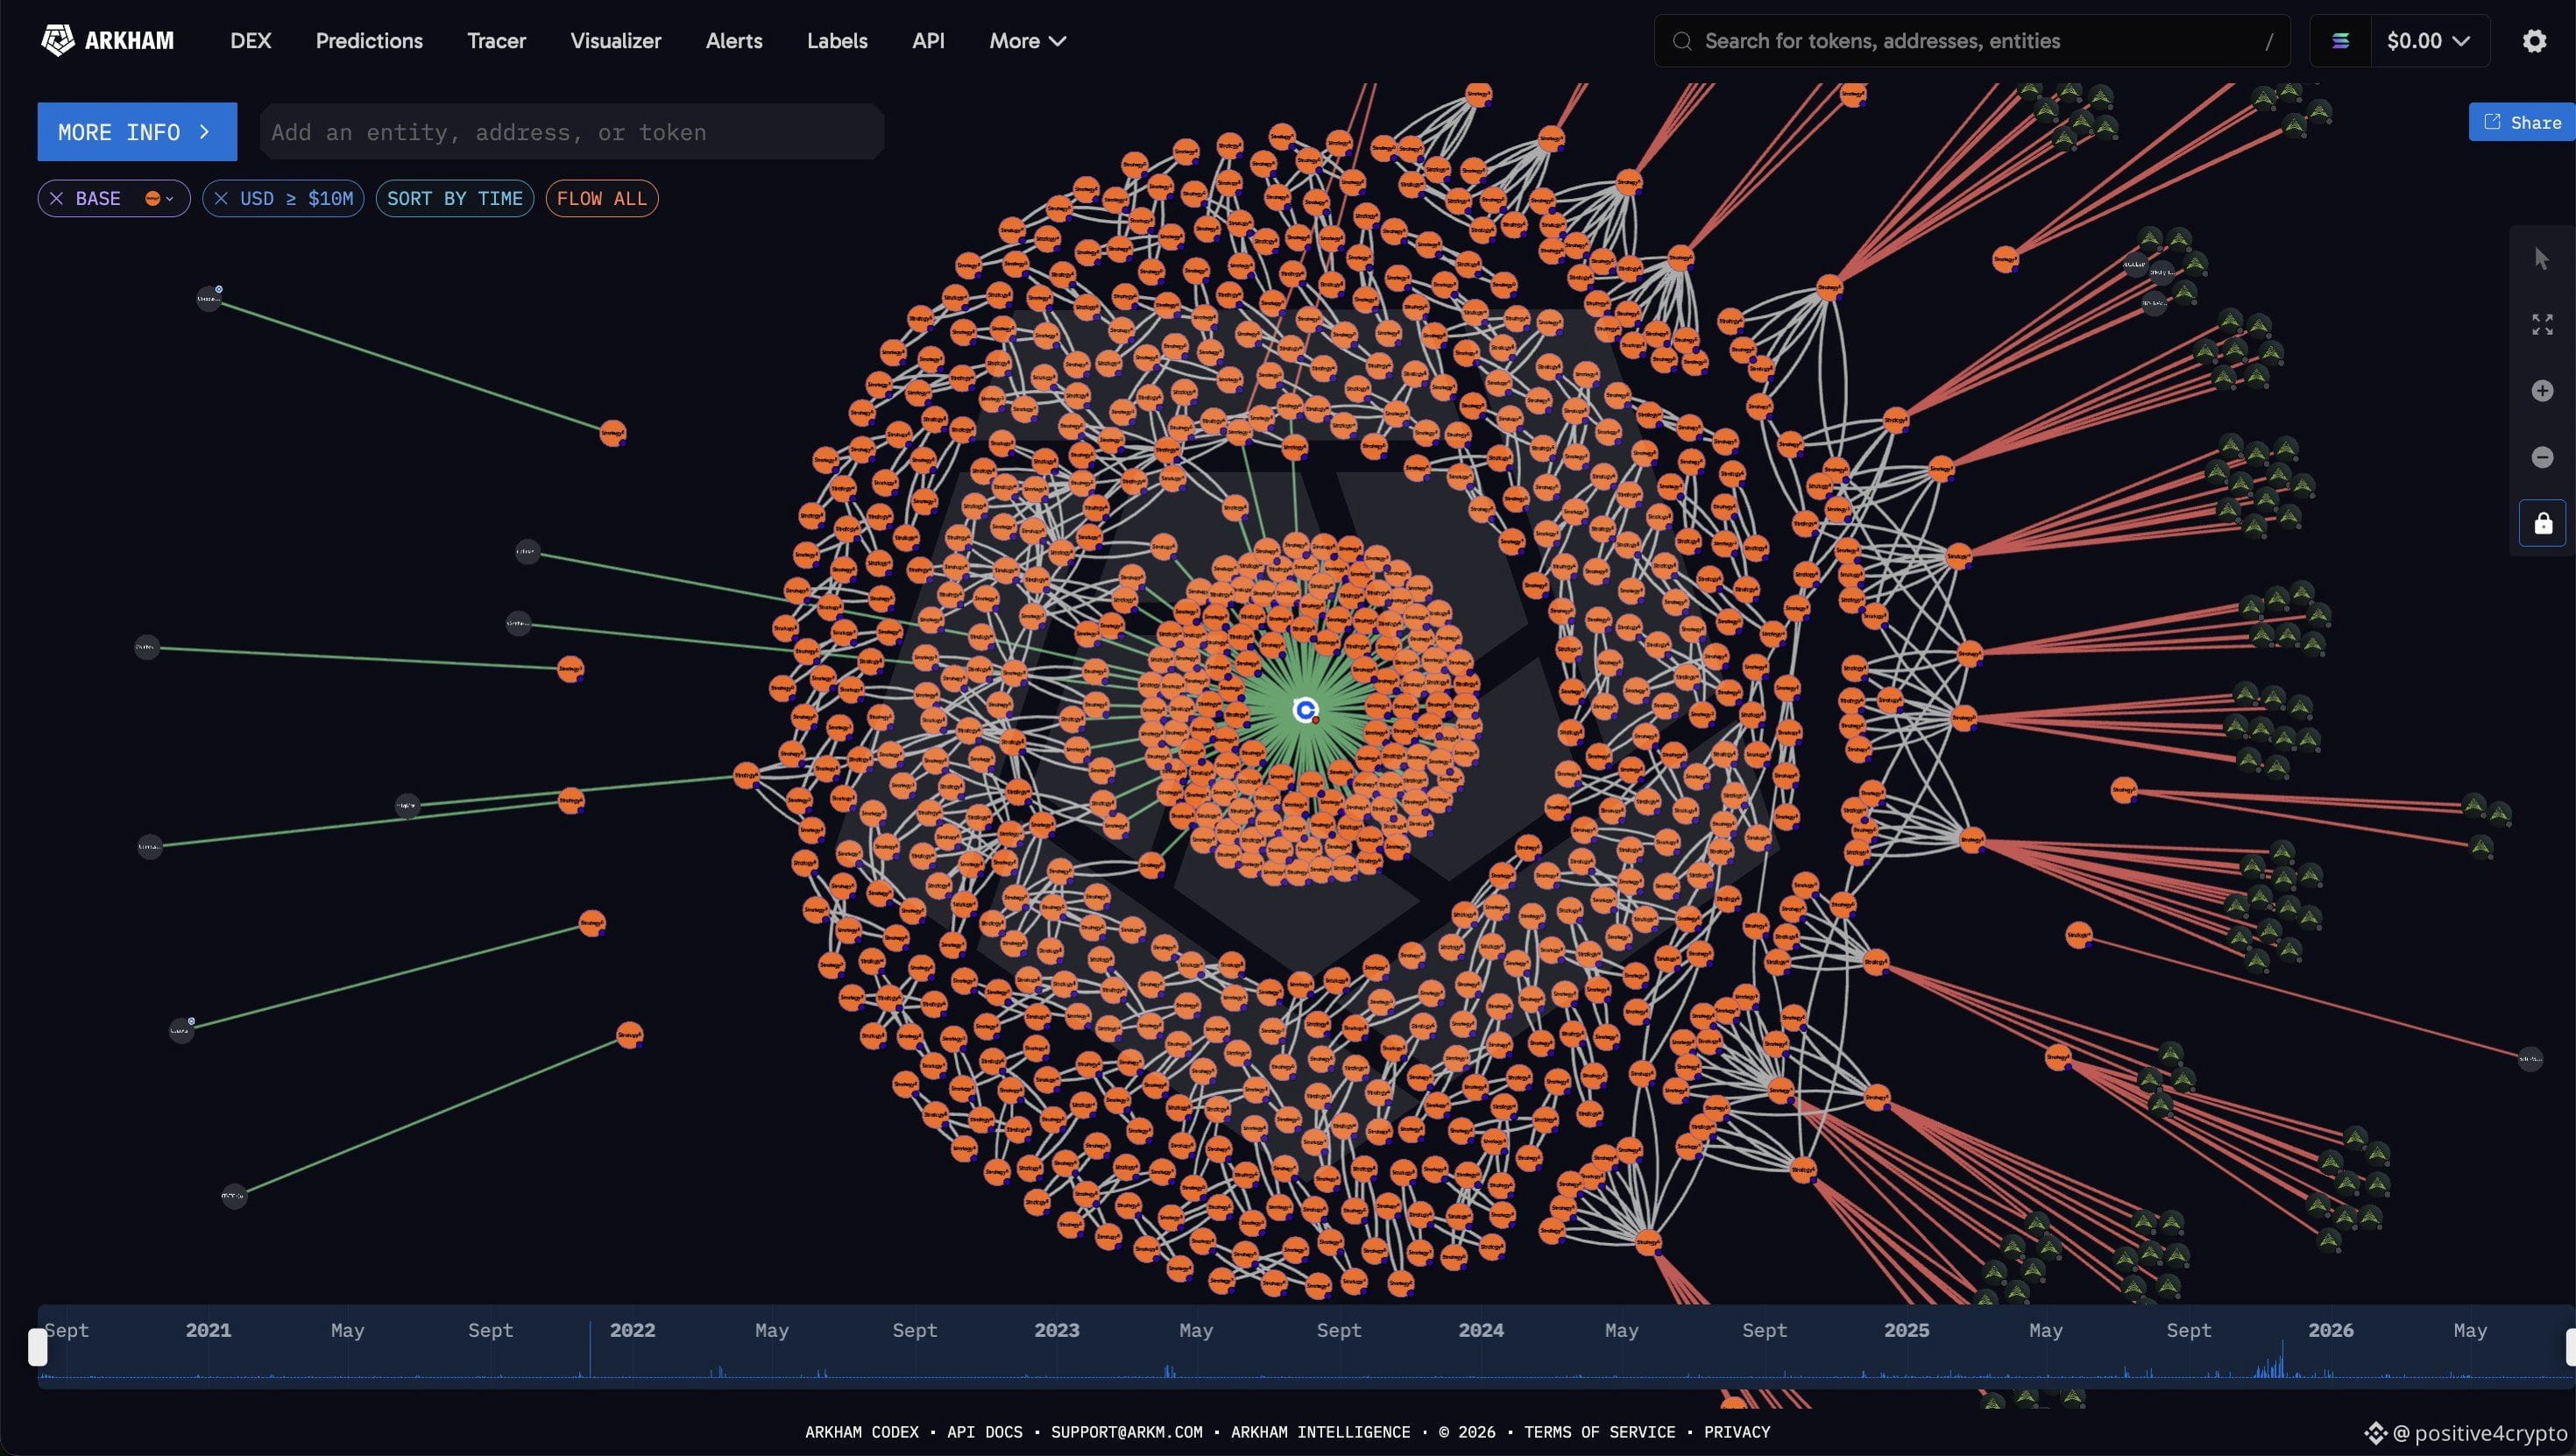Click the 2023 timeline label
Image resolution: width=2576 pixels, height=1456 pixels.
[1056, 1330]
